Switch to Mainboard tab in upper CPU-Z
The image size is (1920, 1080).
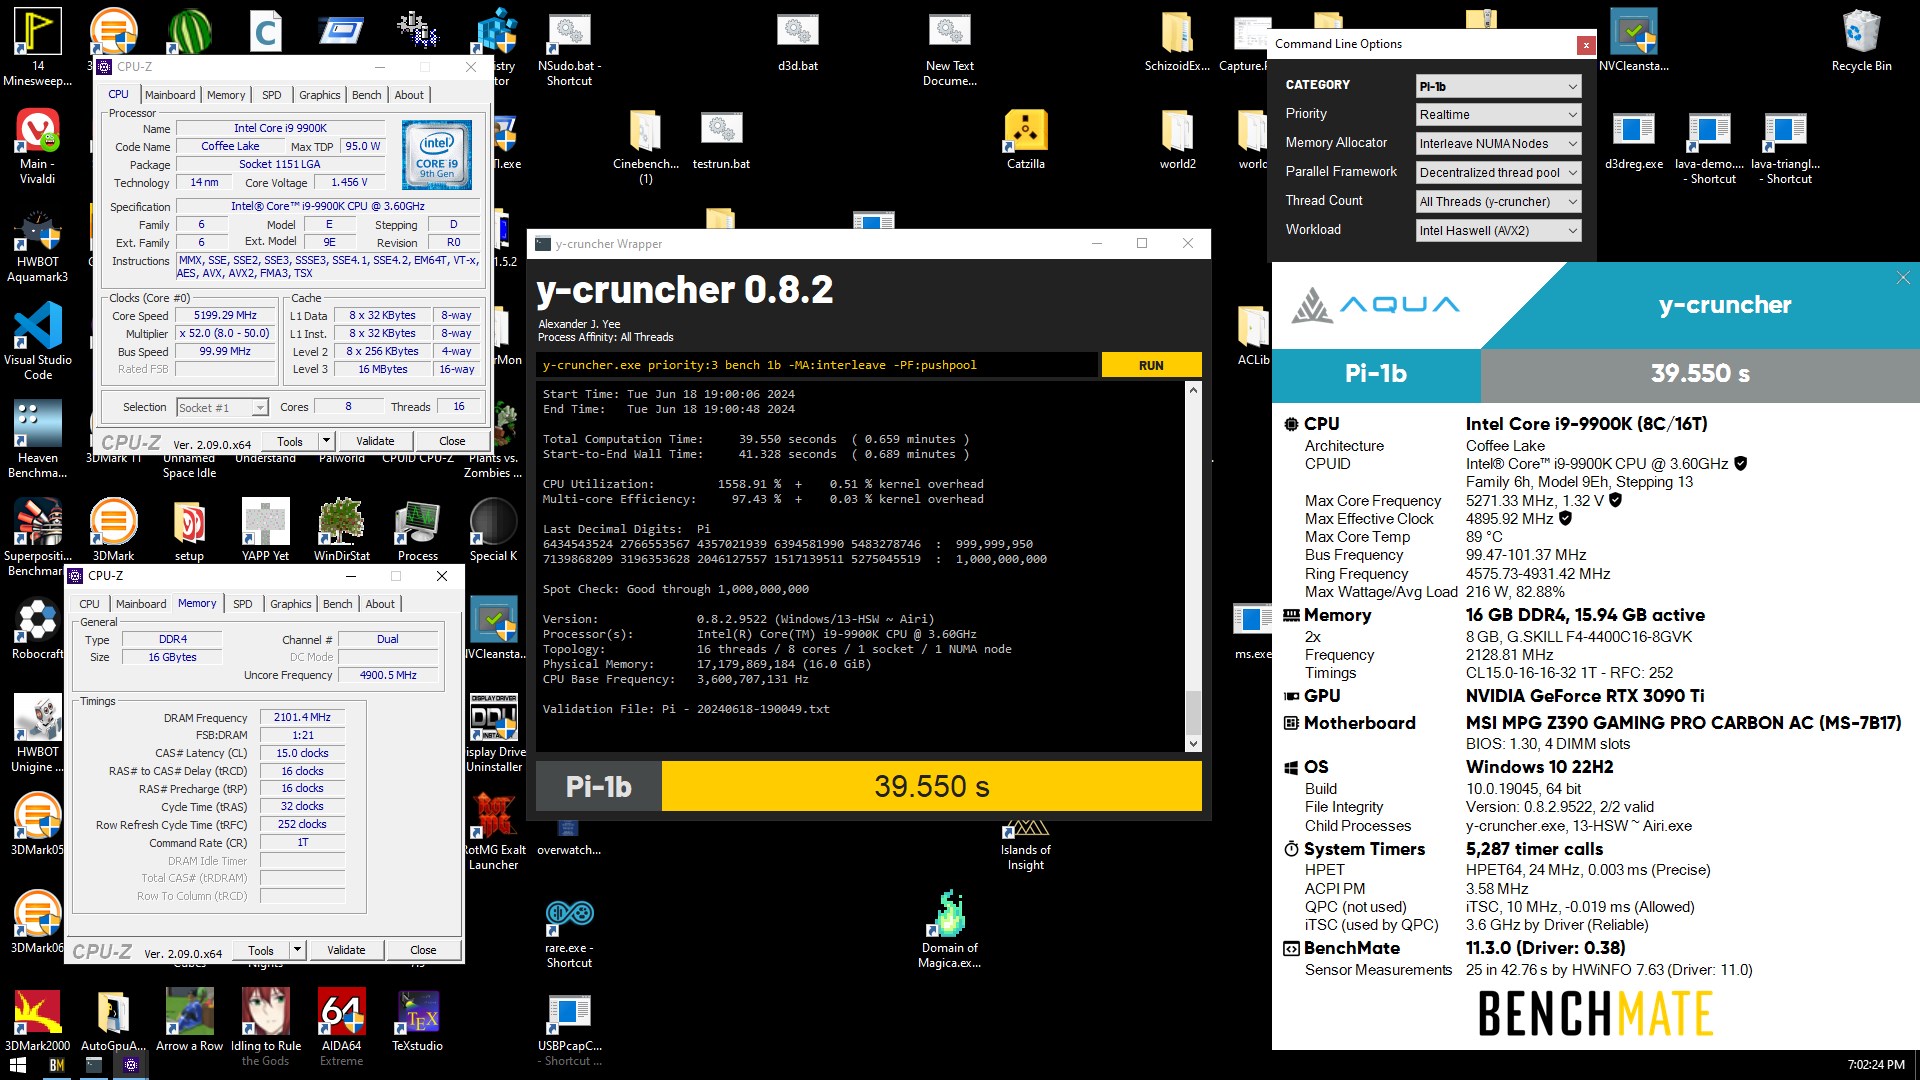(170, 95)
